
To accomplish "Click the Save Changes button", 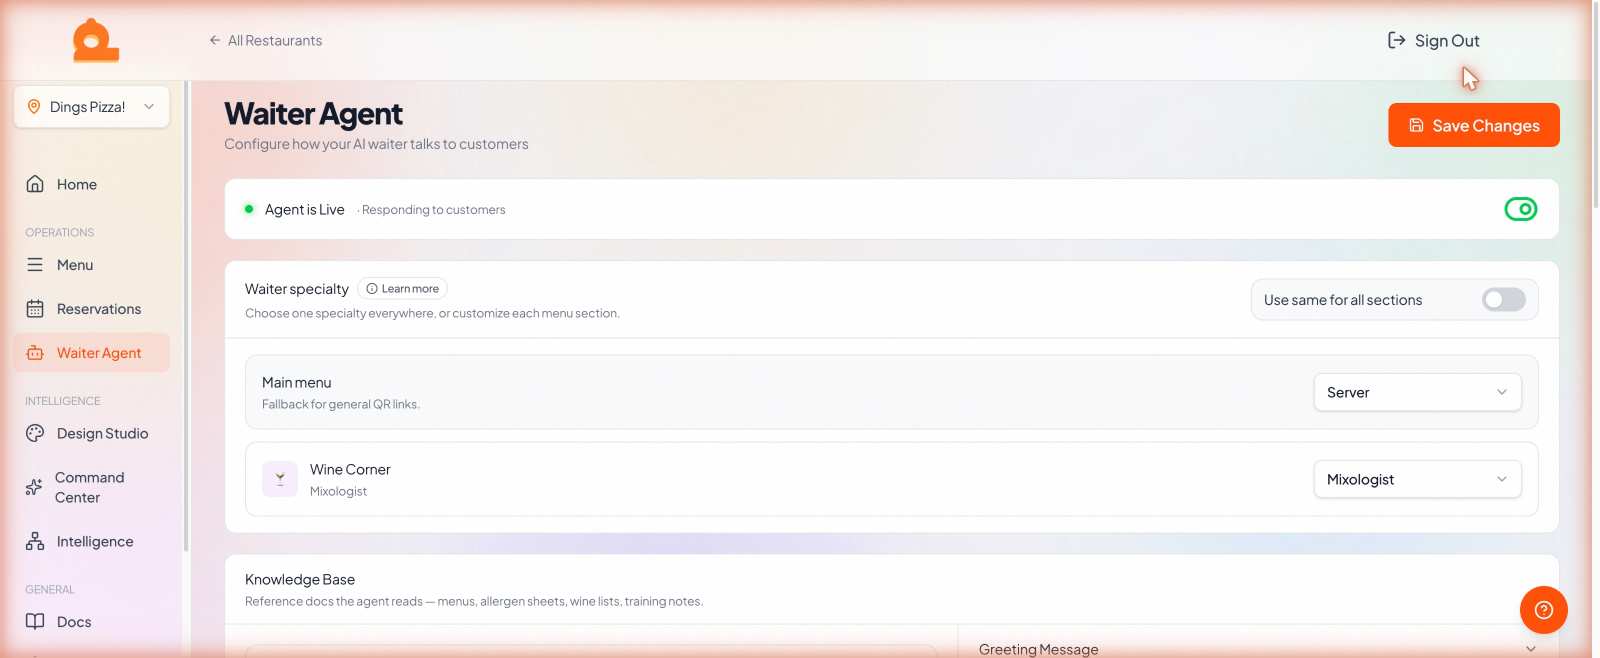I will click(x=1474, y=125).
